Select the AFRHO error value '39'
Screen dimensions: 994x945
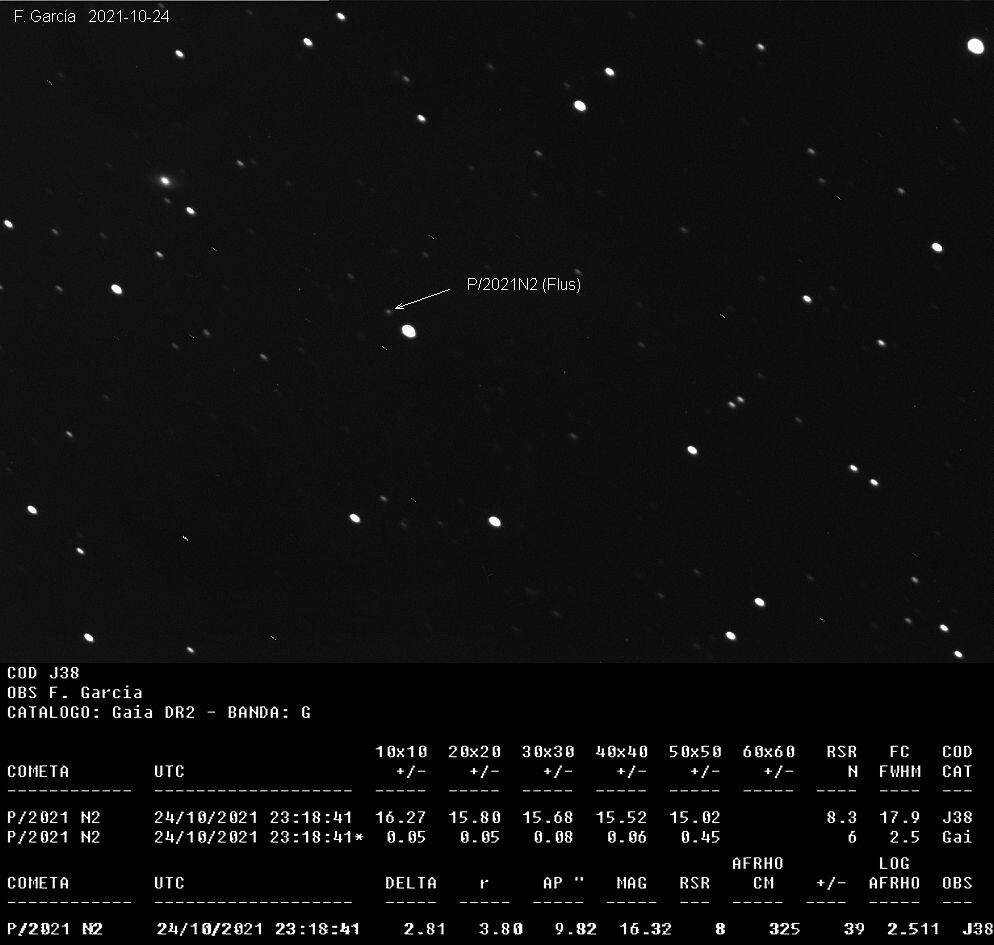(x=854, y=929)
